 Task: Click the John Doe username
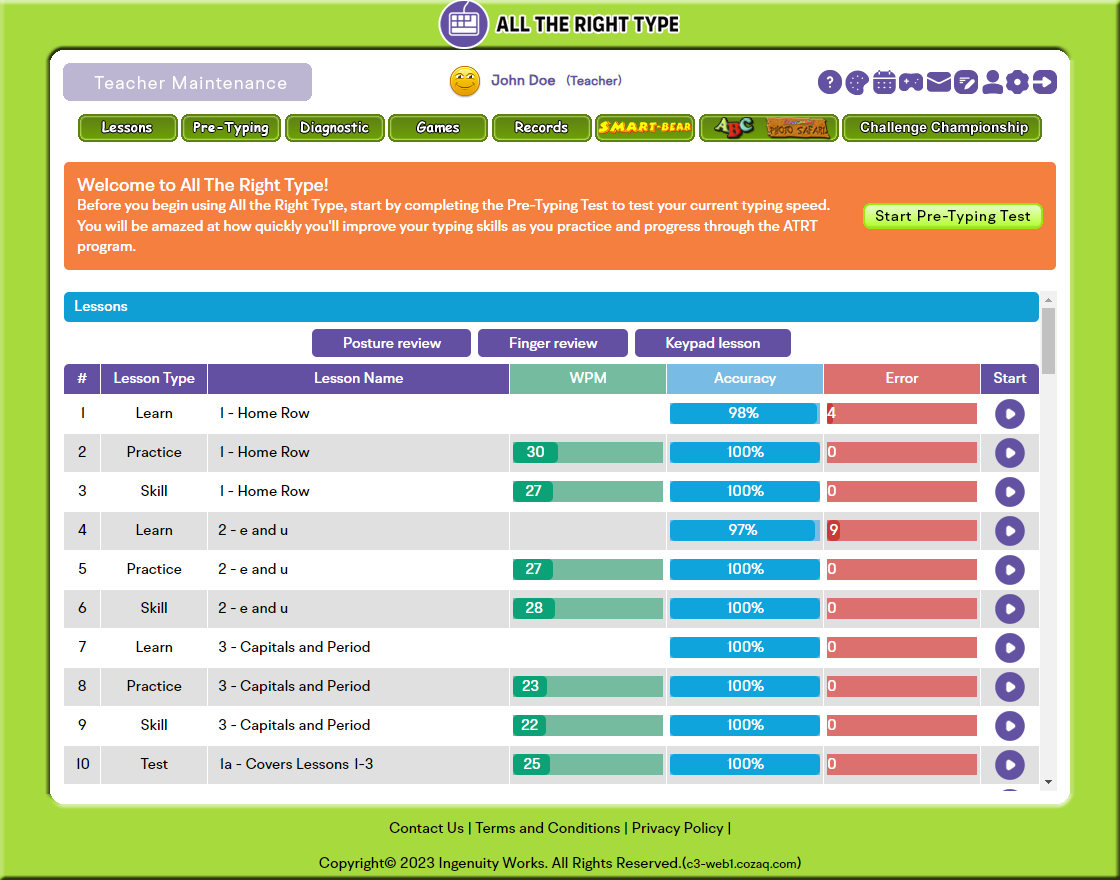(x=523, y=81)
